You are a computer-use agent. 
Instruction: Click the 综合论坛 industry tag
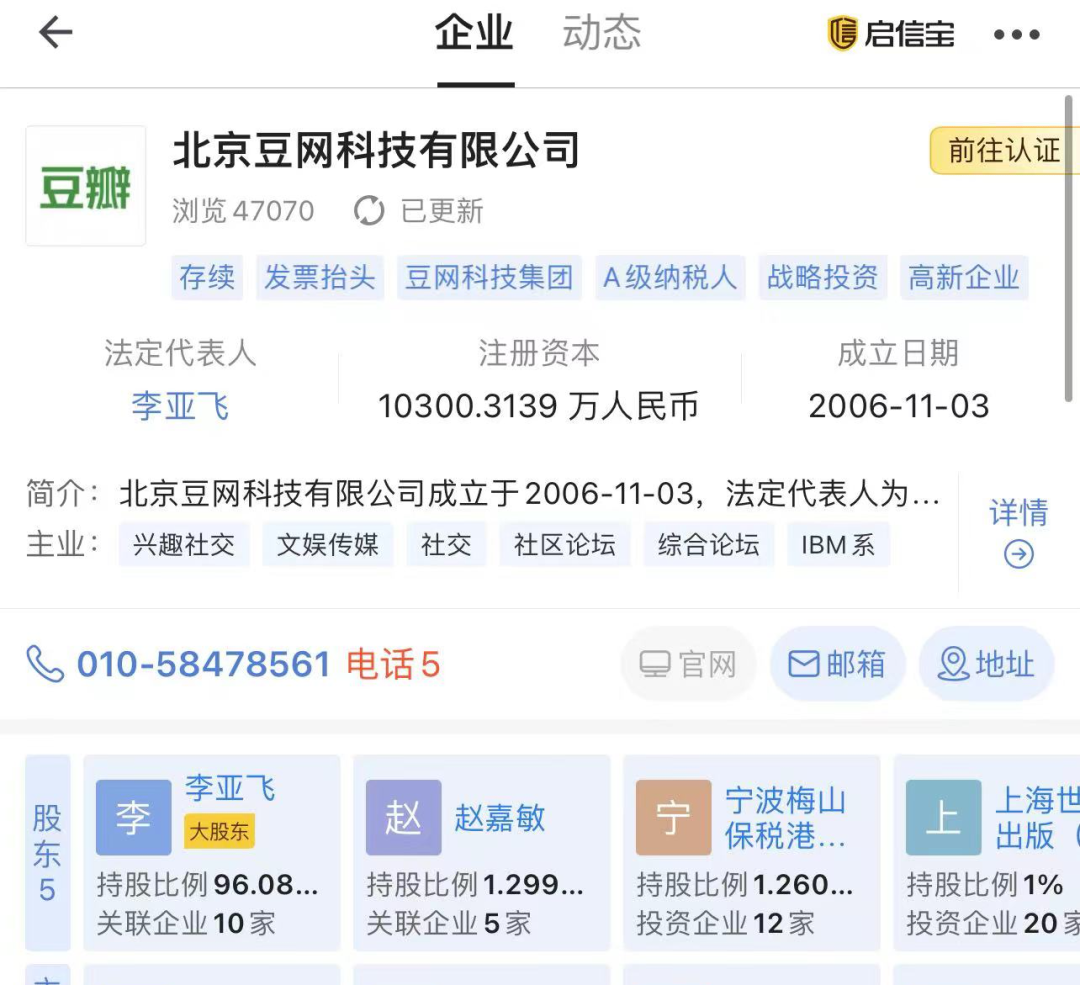[x=709, y=545]
